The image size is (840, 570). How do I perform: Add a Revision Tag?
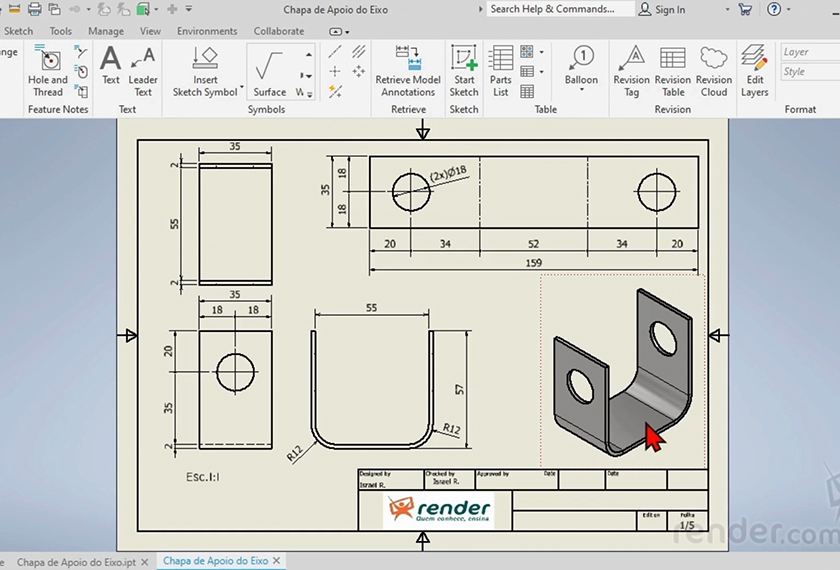pos(631,70)
